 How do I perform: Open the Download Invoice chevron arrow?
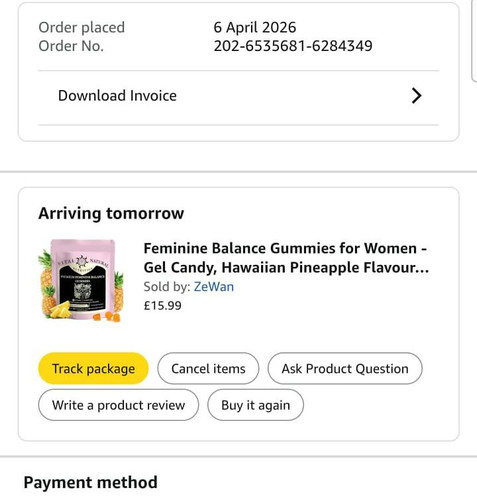416,96
